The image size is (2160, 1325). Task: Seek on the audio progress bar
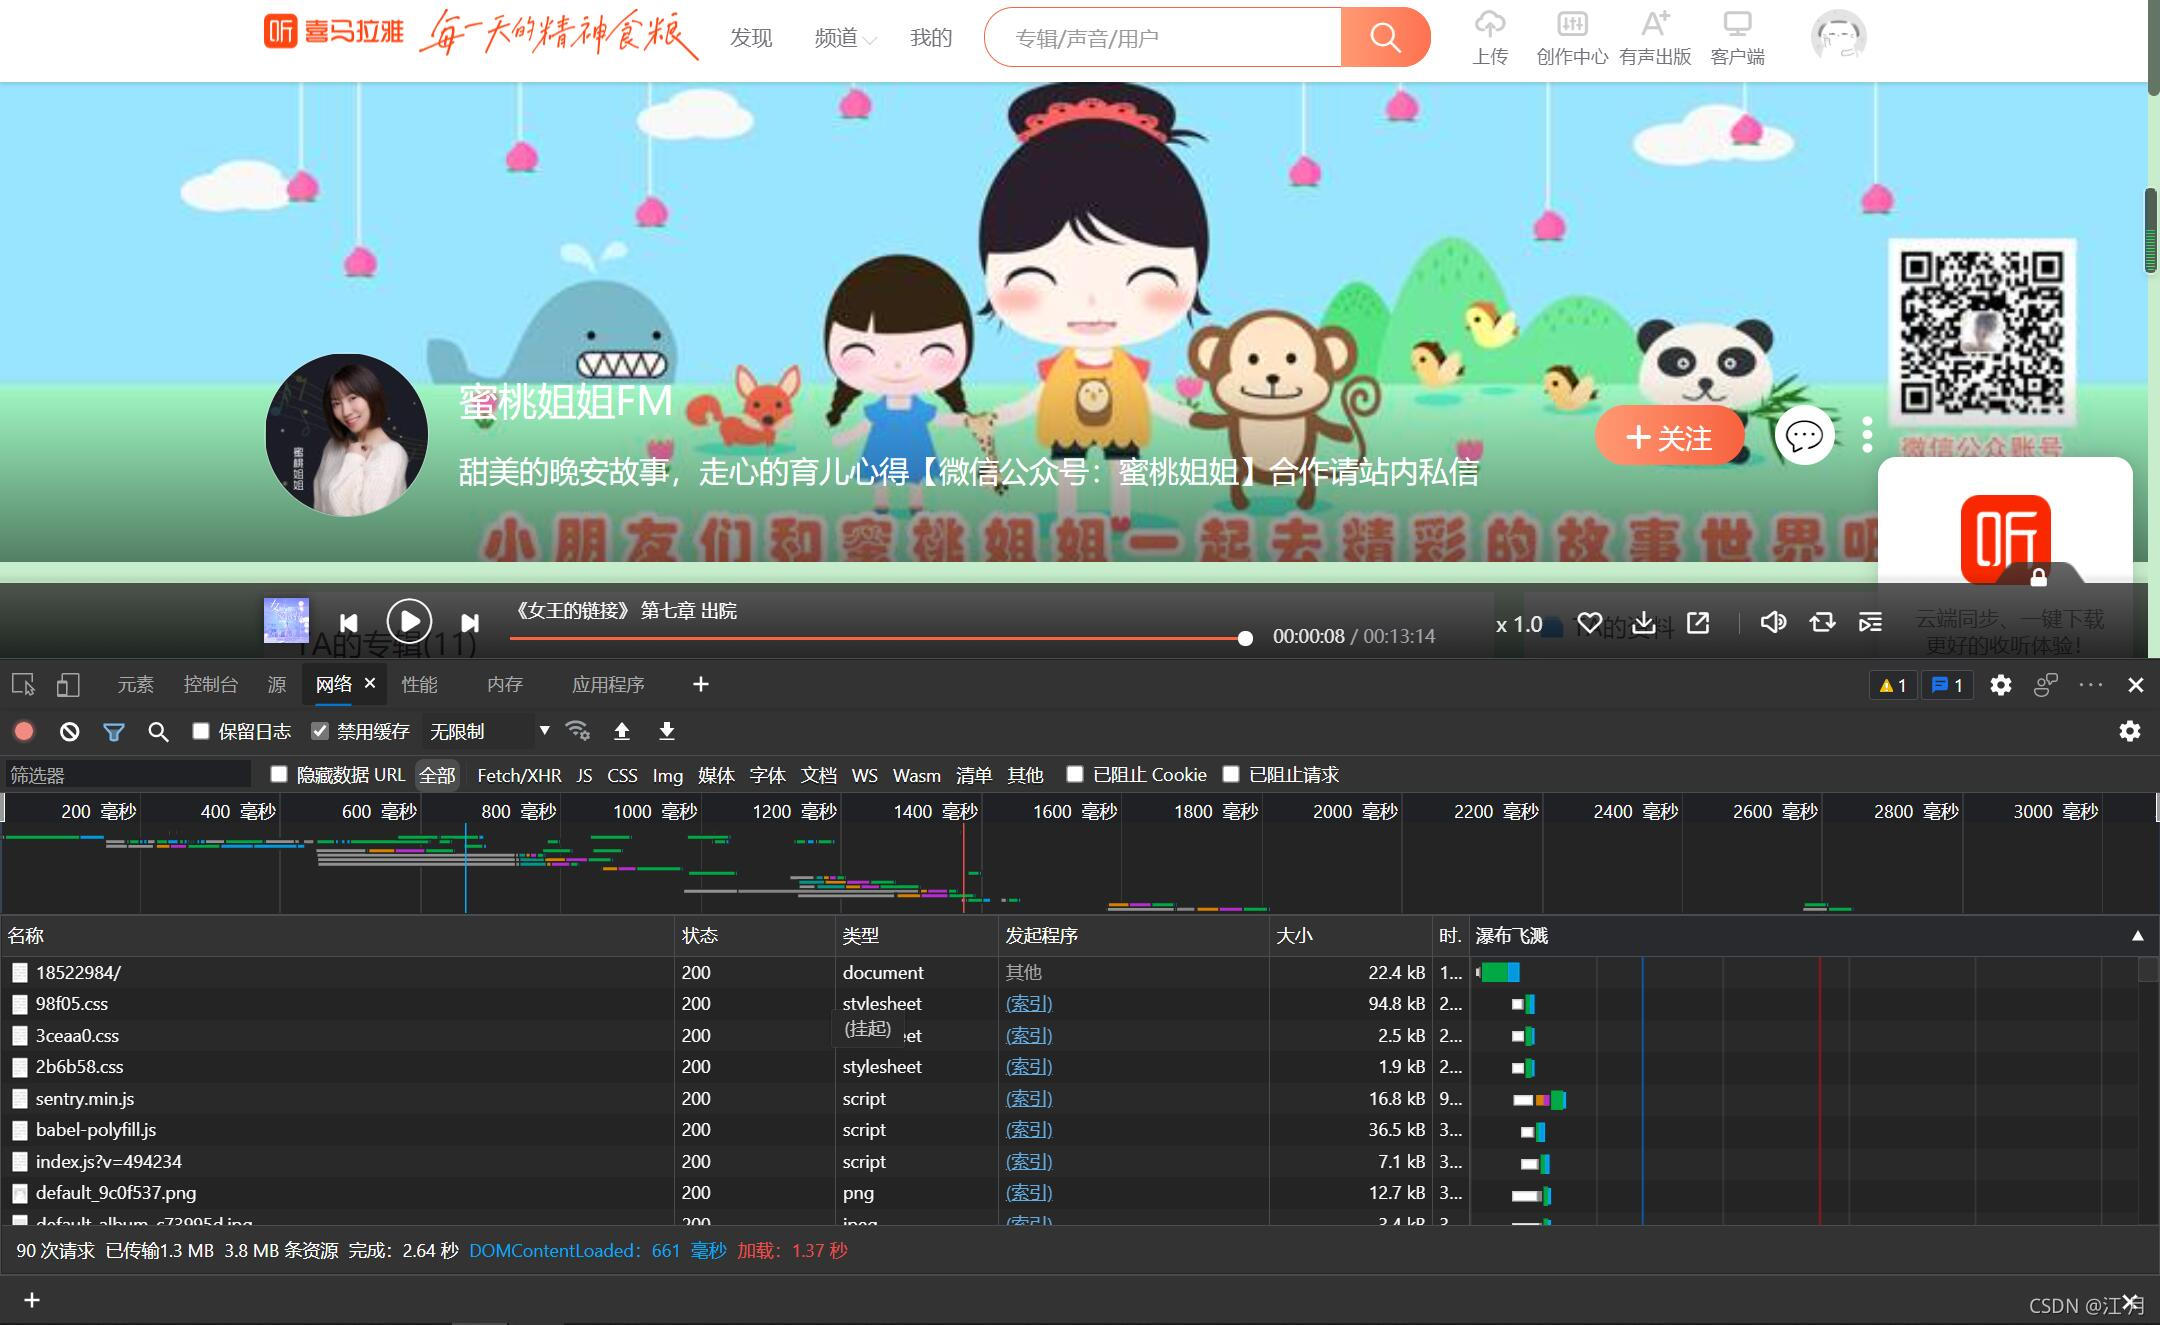(x=878, y=638)
